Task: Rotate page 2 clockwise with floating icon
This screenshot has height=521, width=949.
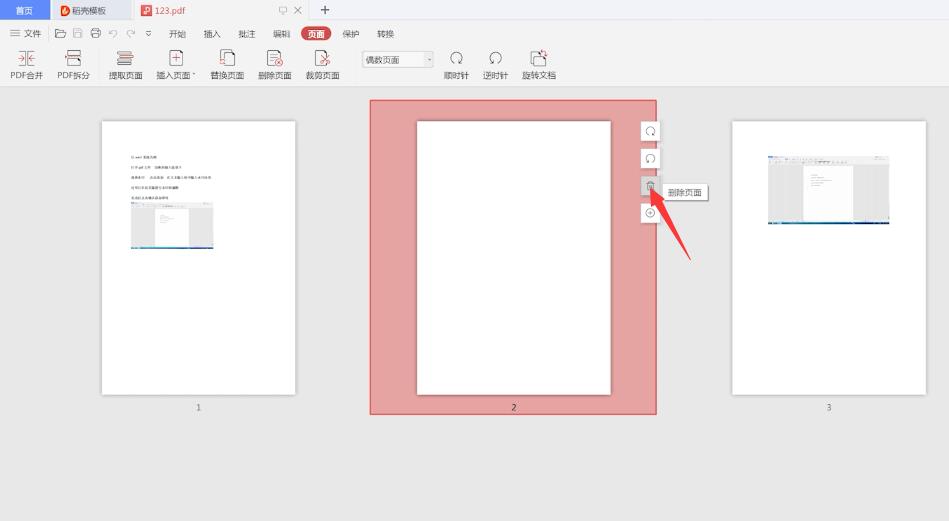Action: pyautogui.click(x=650, y=131)
